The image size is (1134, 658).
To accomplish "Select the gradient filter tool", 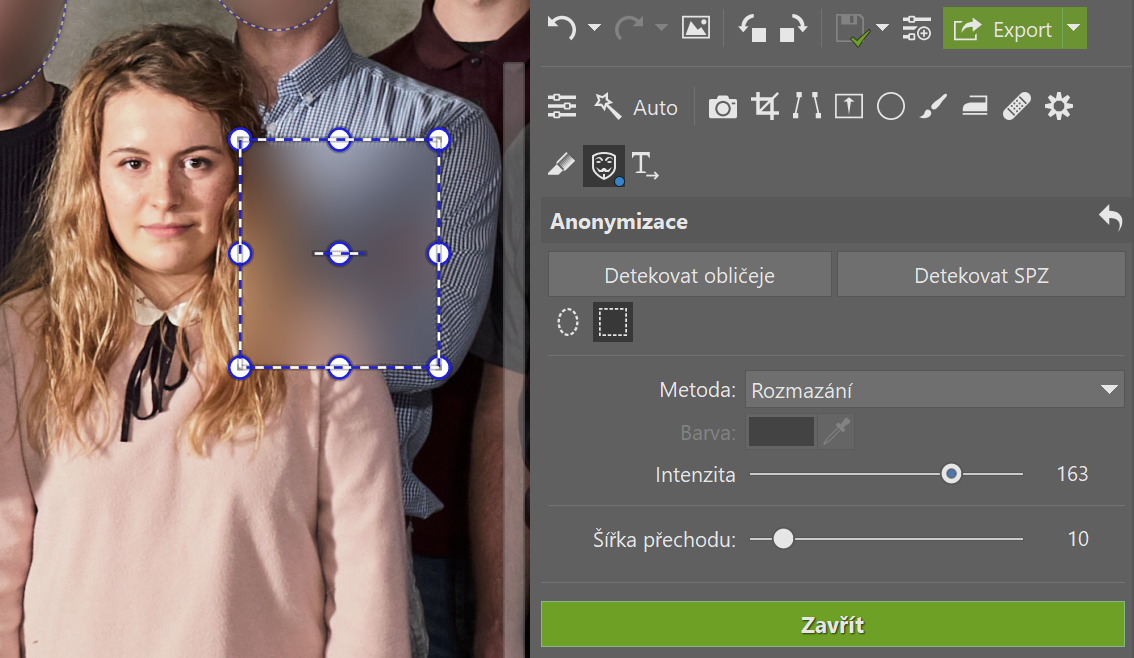I will click(975, 107).
